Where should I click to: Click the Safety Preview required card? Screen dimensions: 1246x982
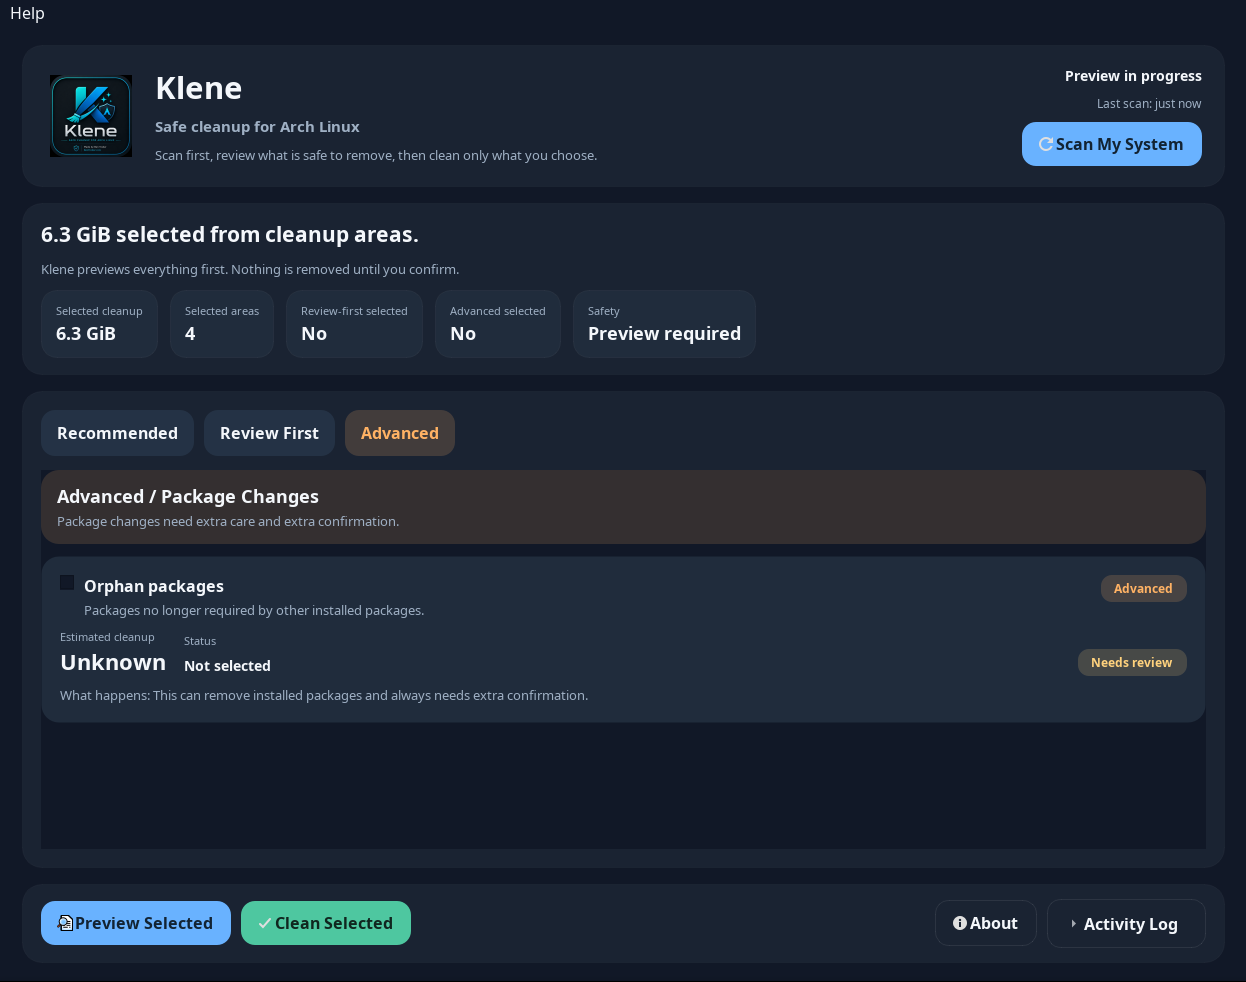coord(664,324)
